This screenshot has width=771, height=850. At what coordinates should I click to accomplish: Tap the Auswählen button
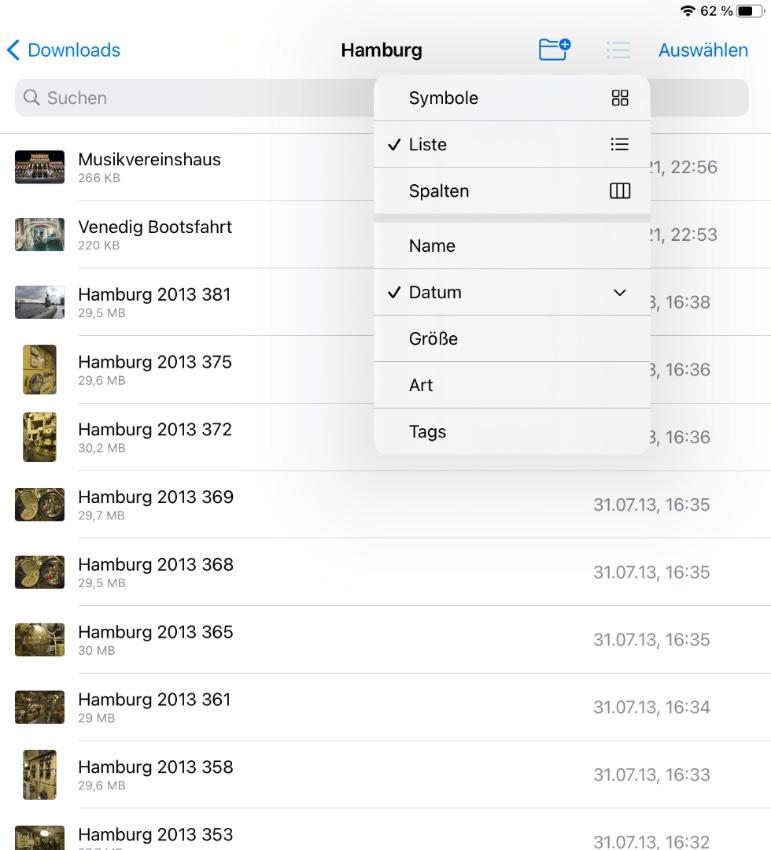[703, 50]
